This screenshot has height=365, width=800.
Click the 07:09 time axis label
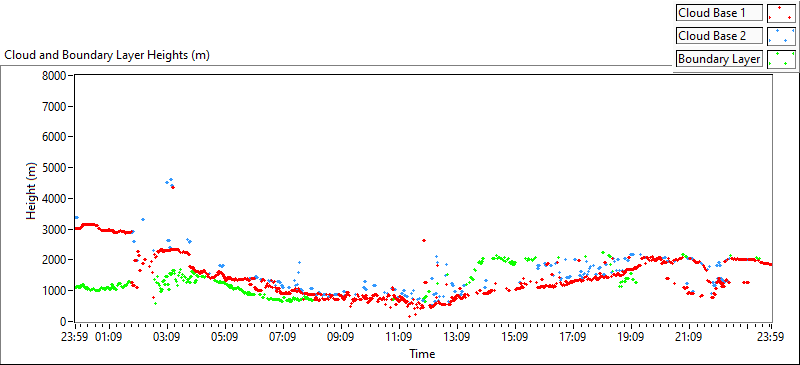[x=283, y=337]
